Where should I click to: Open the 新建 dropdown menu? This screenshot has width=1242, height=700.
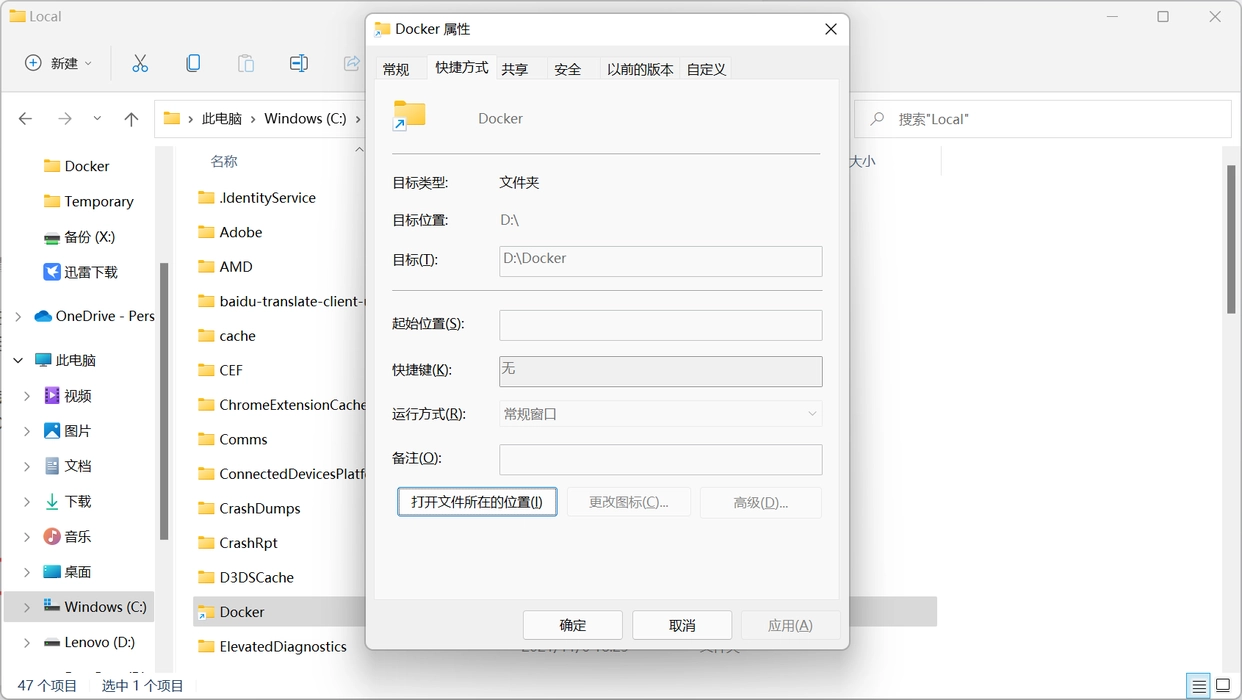[x=59, y=63]
